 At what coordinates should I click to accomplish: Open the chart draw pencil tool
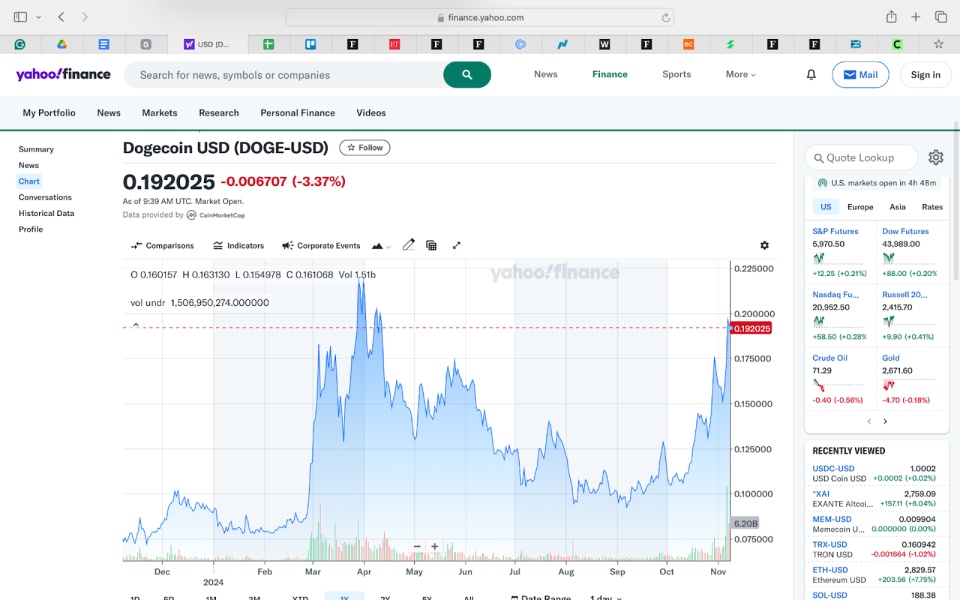click(408, 245)
